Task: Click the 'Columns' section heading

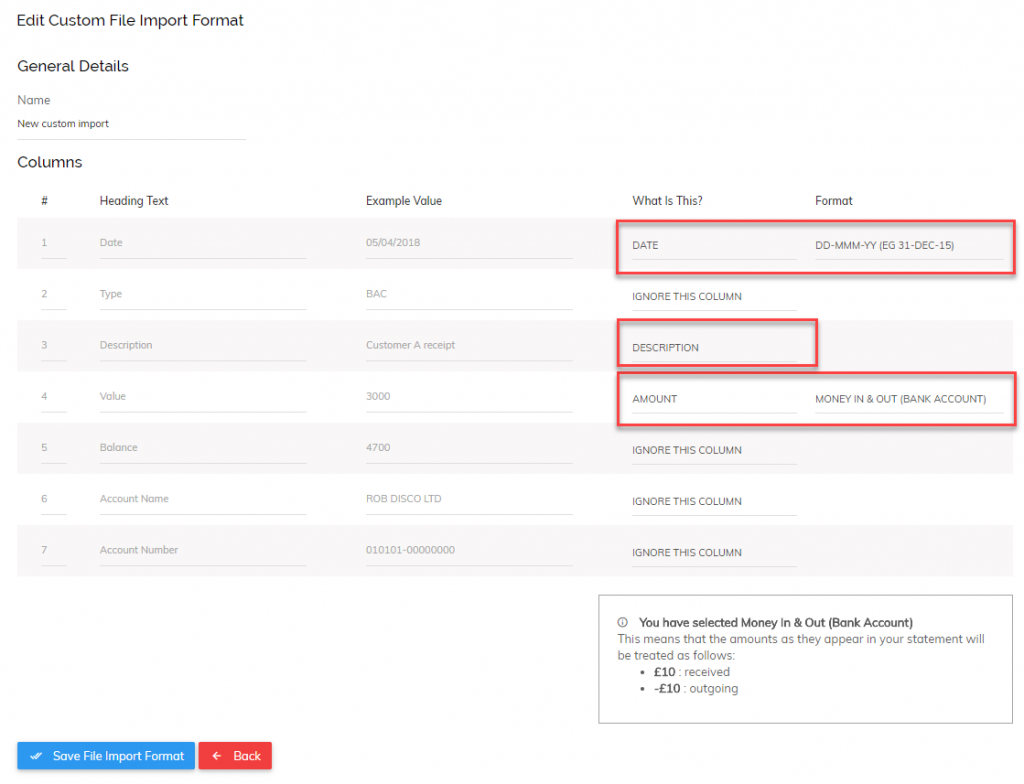Action: coord(50,162)
